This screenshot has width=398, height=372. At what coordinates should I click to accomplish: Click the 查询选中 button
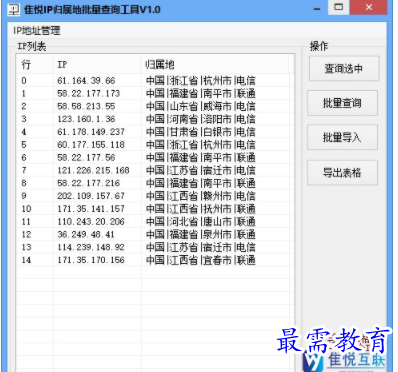(344, 69)
